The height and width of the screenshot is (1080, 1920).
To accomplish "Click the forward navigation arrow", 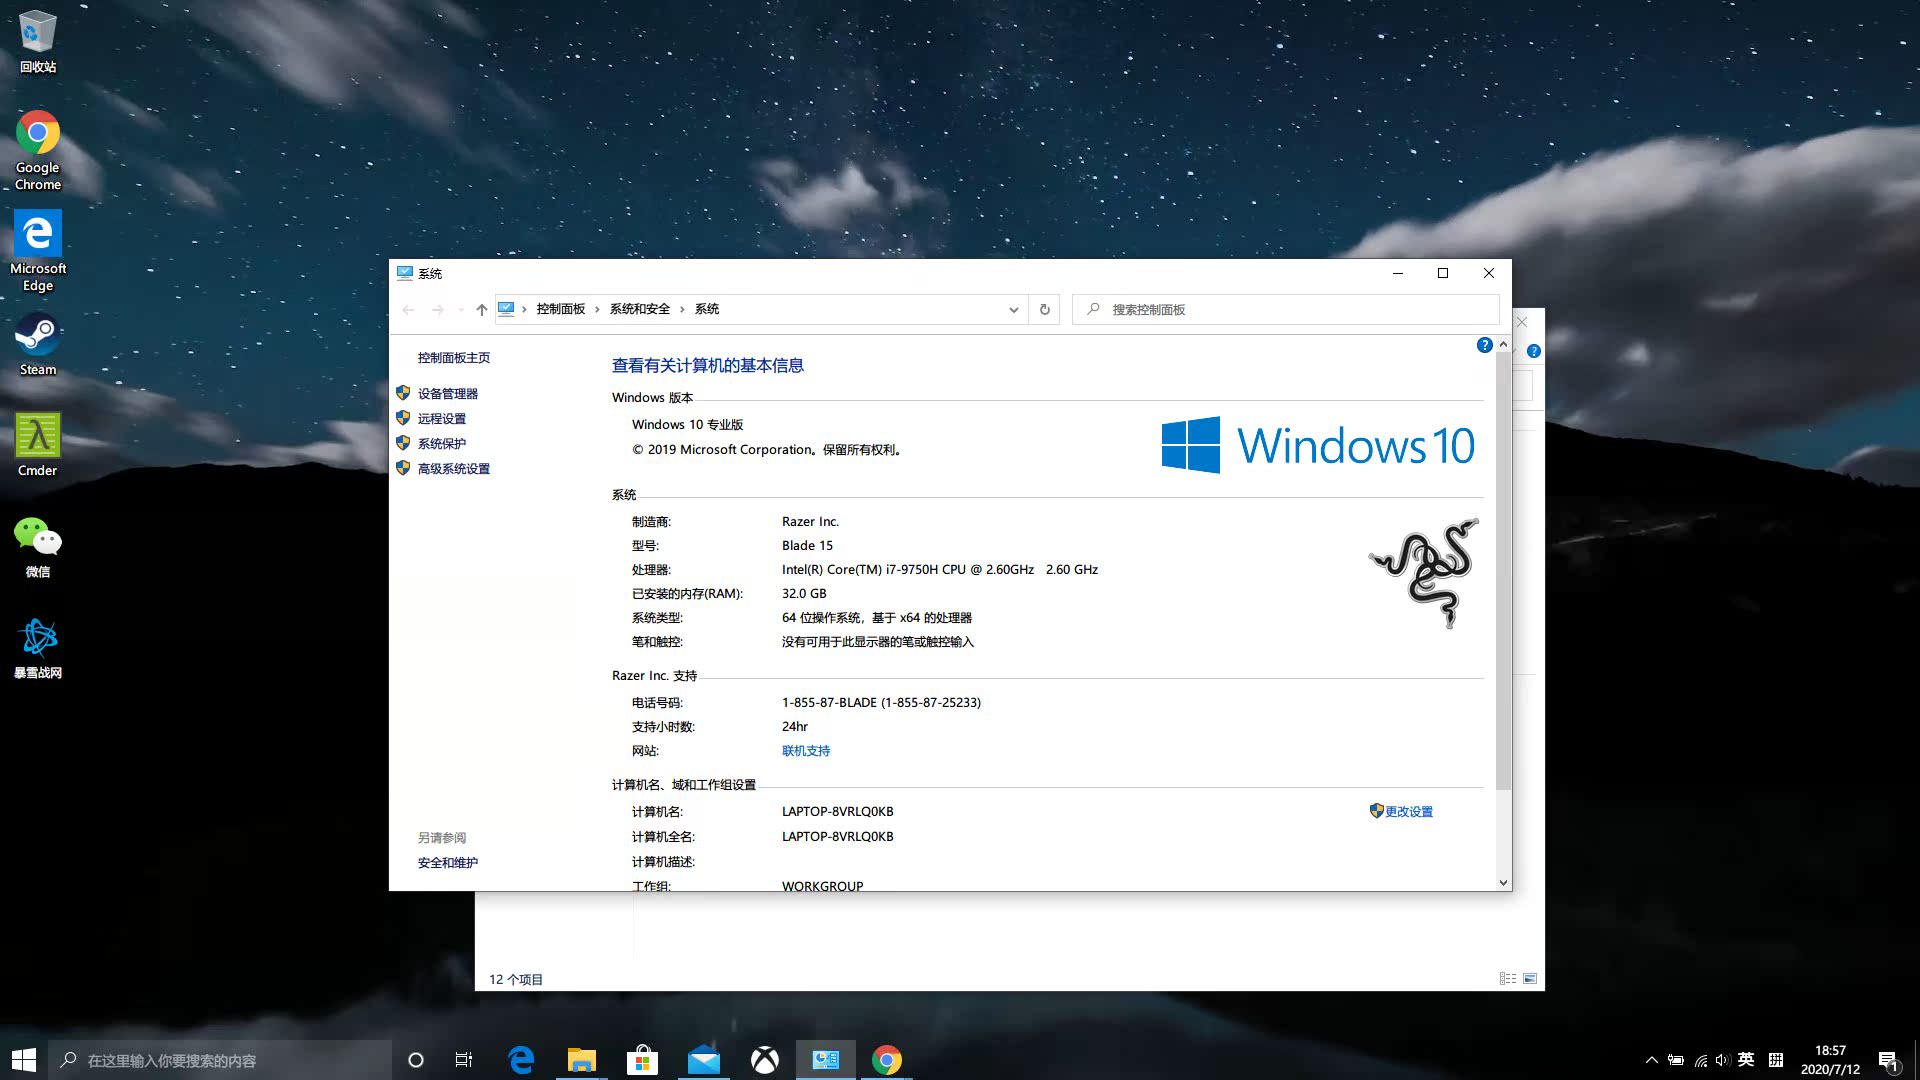I will point(437,309).
